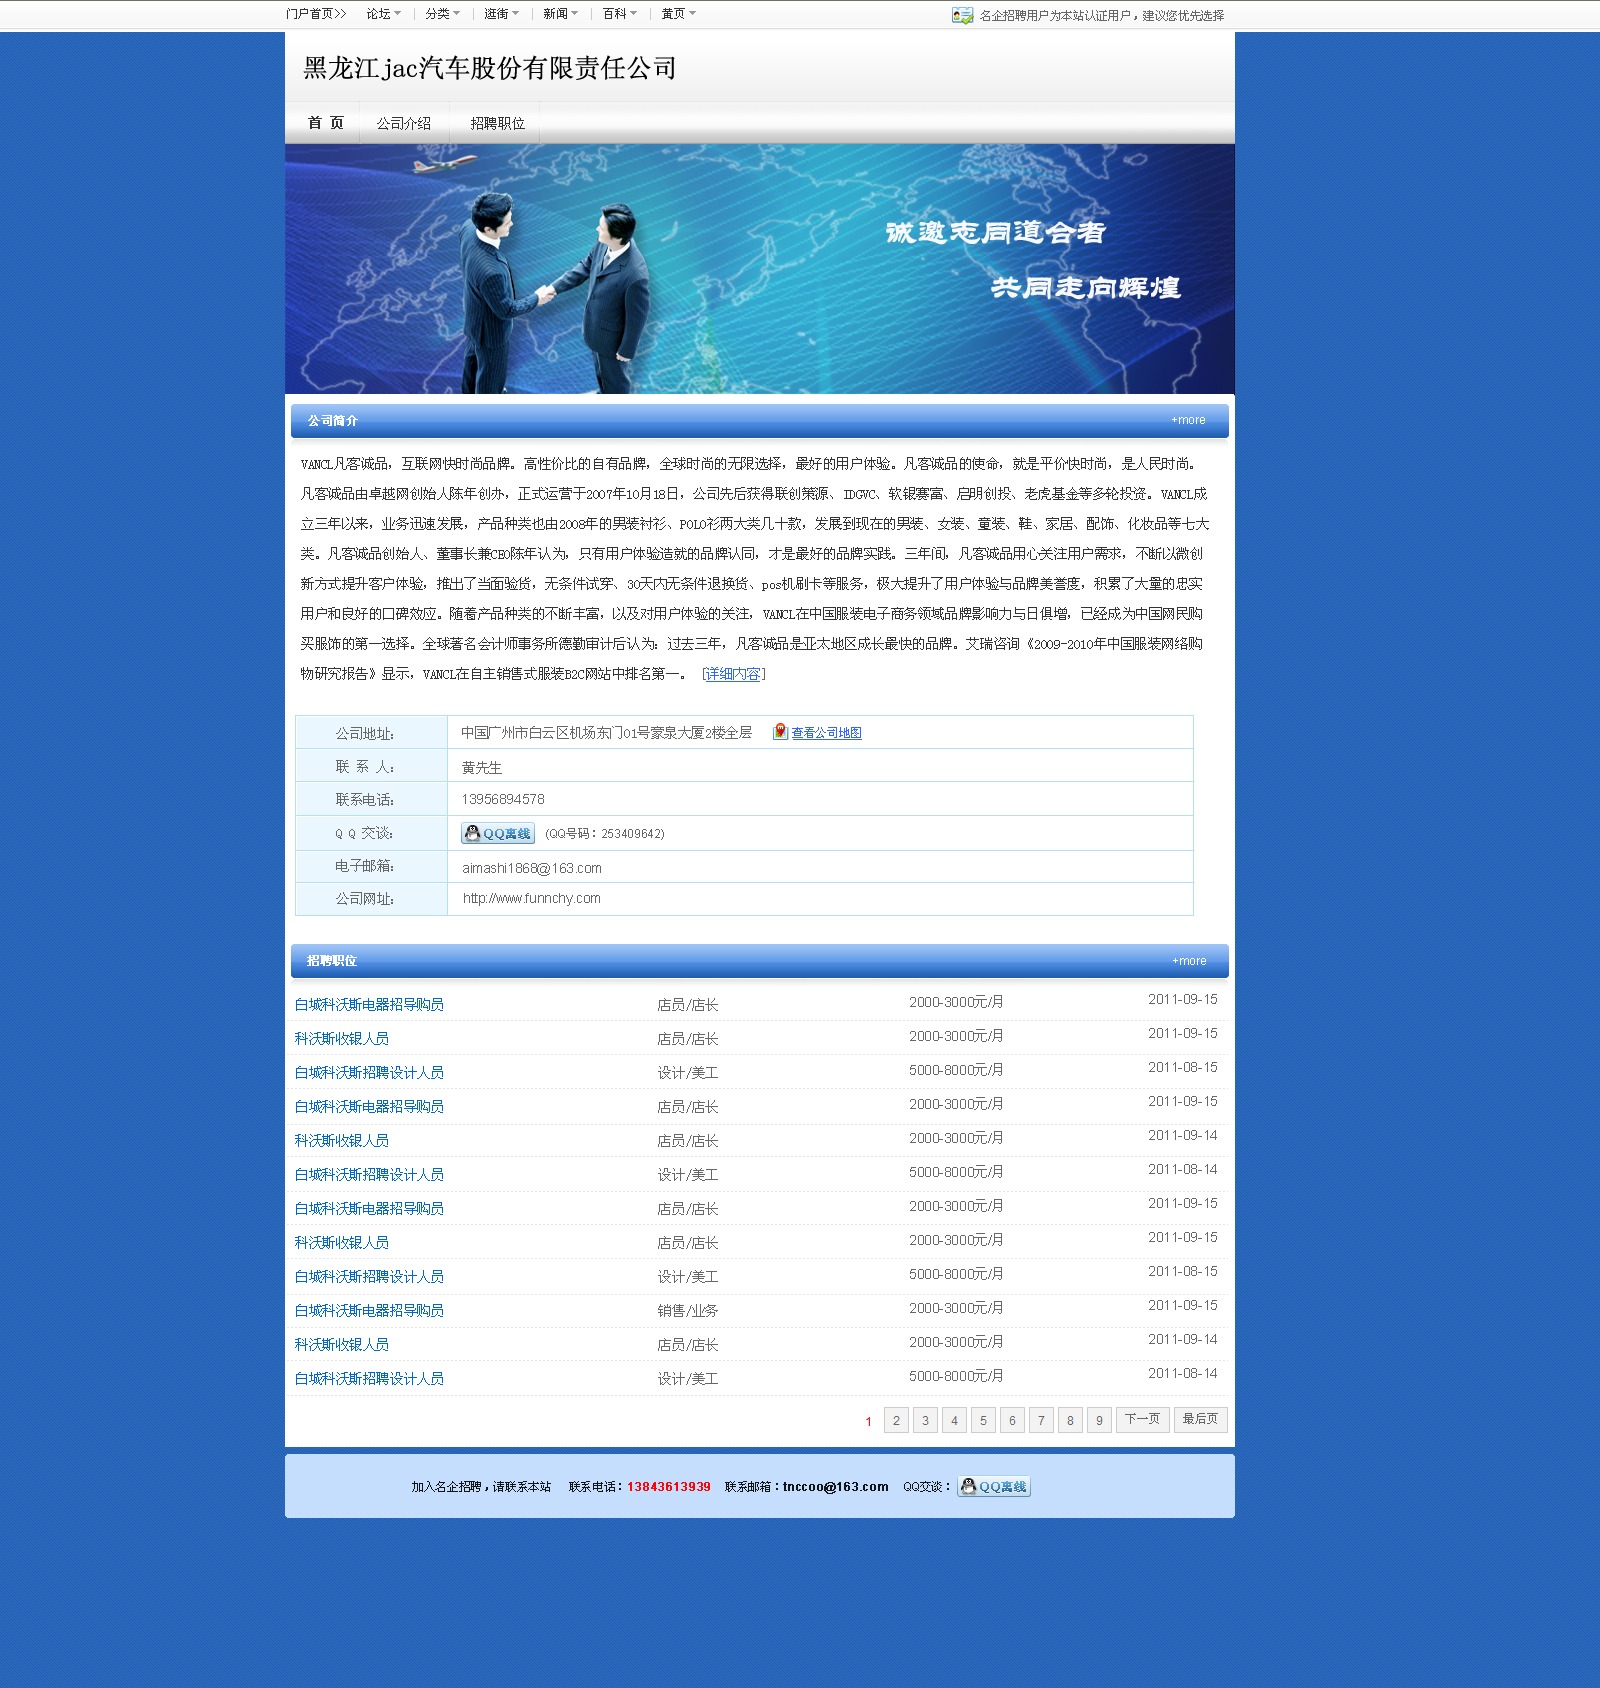The height and width of the screenshot is (1688, 1600).
Task: Switch to the 公司介绍 tab
Action: coord(403,123)
